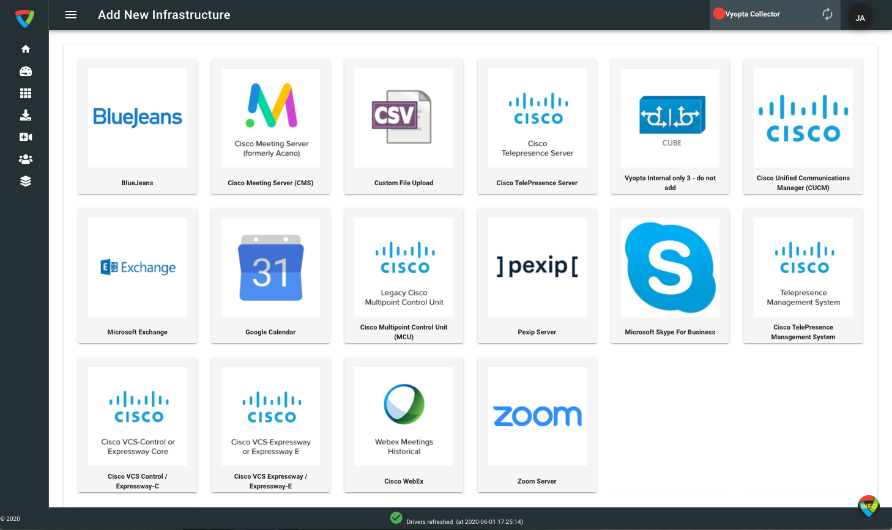Click the refresh sync icon in header
The image size is (892, 530).
pos(827,14)
